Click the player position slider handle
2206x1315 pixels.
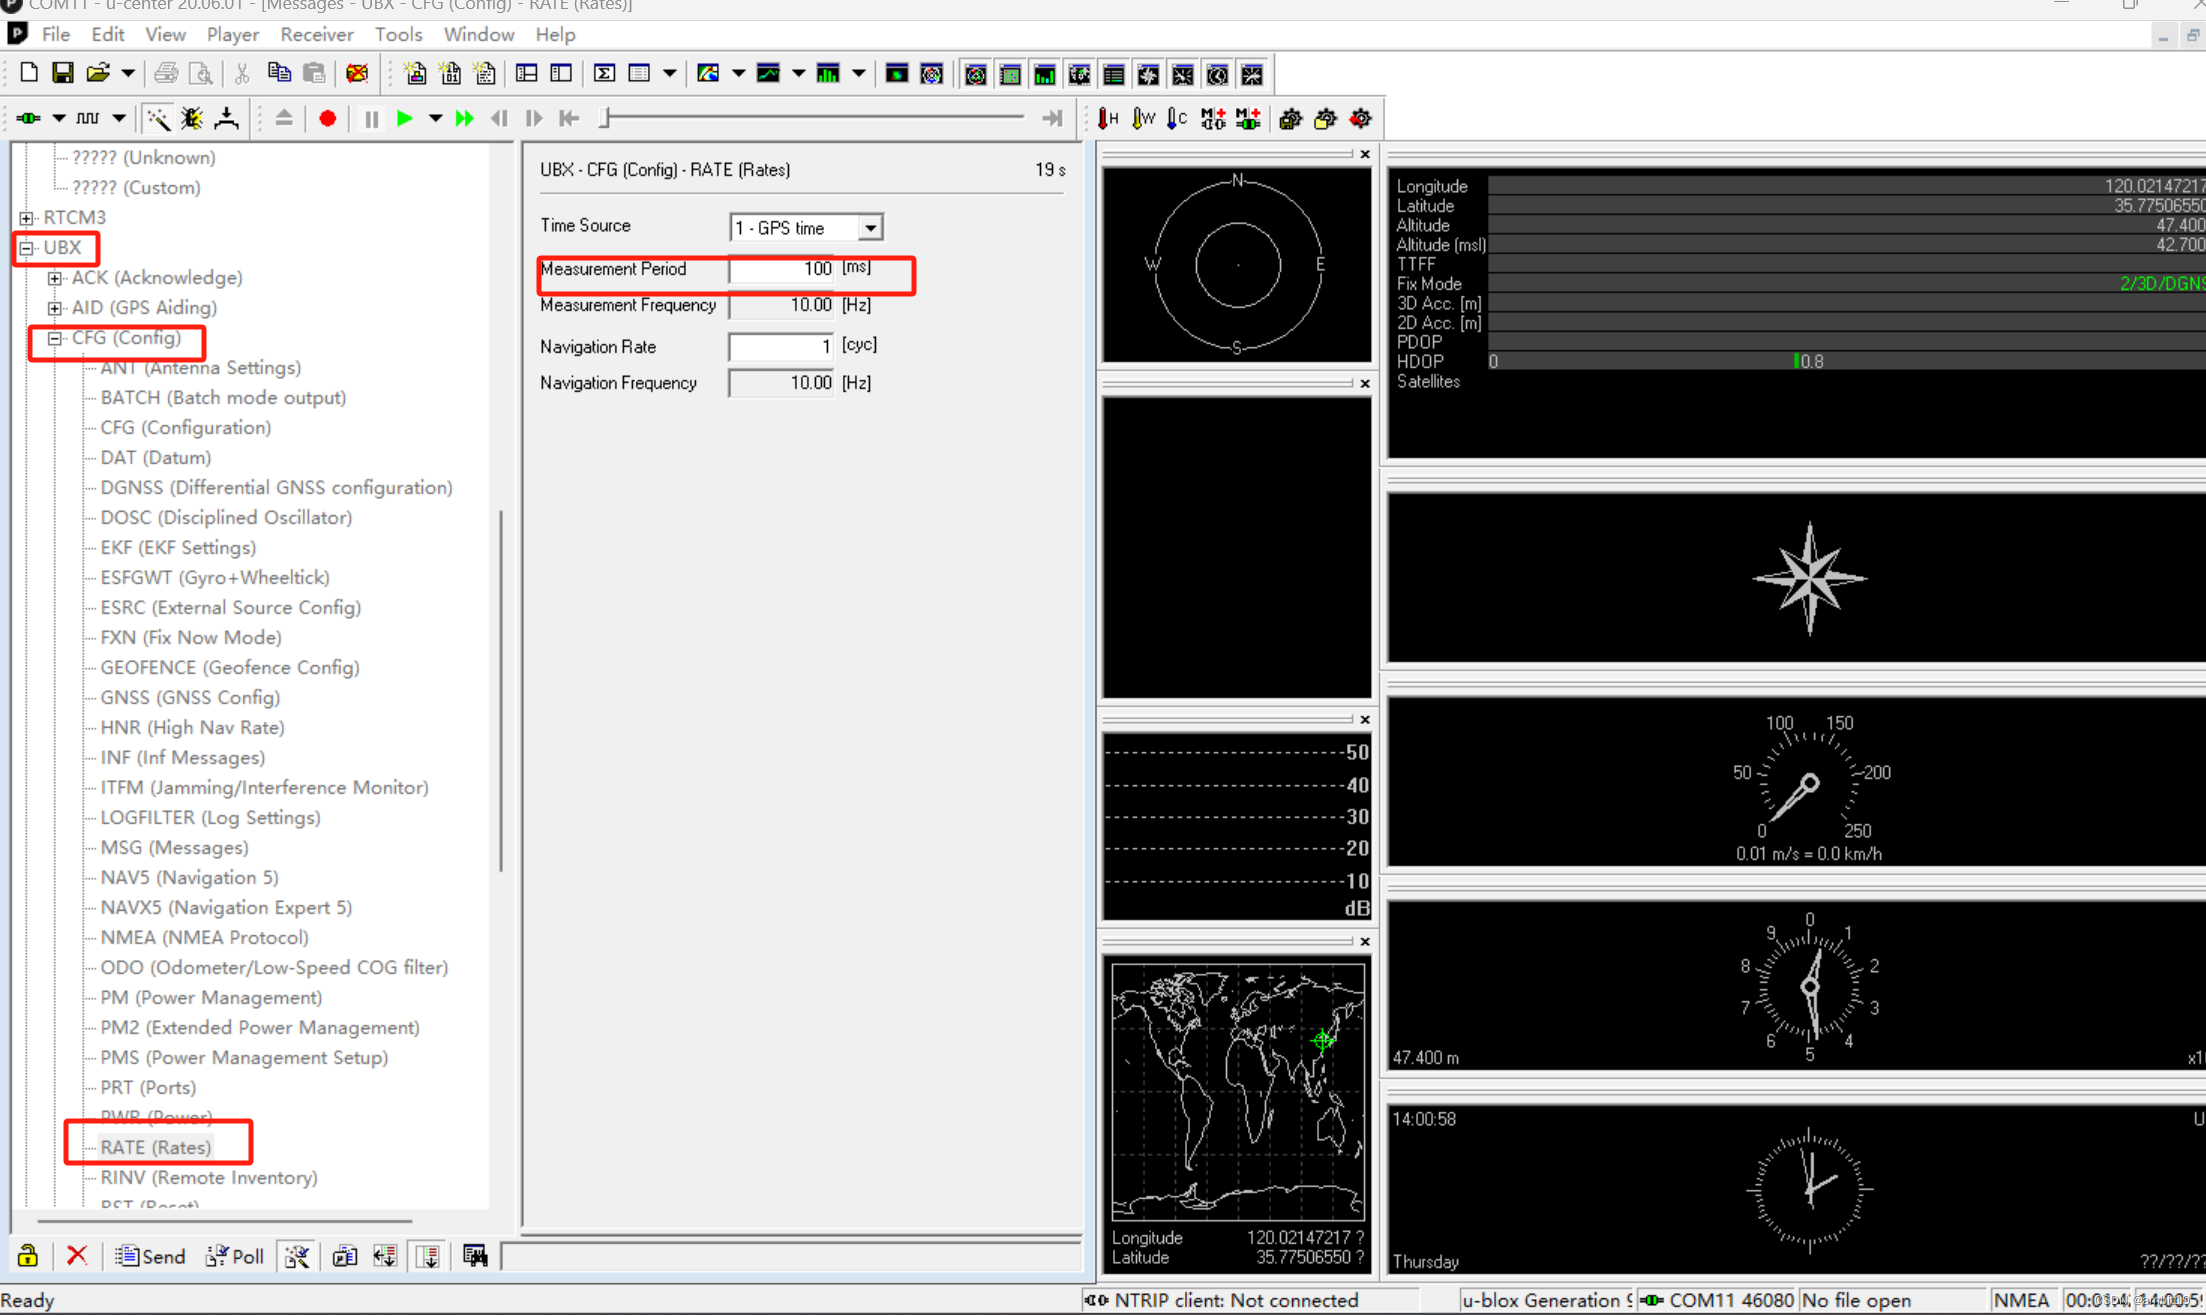click(x=605, y=119)
